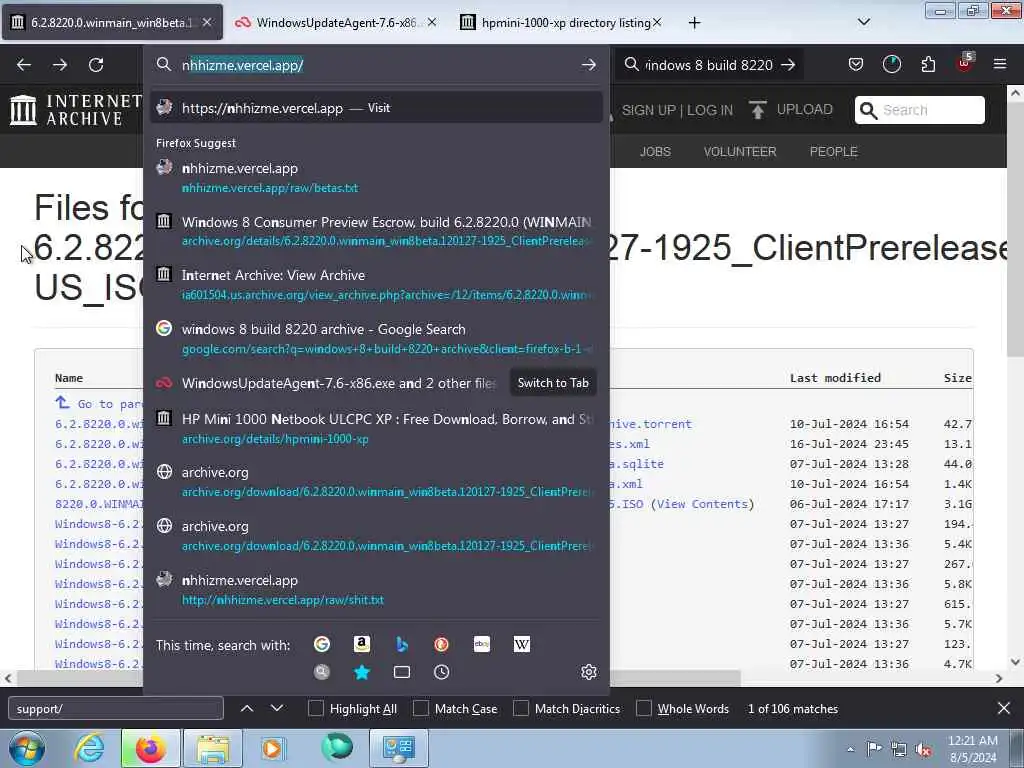Close the hpmini-1000-xp directory listing tab
The height and width of the screenshot is (768, 1024).
(x=657, y=23)
